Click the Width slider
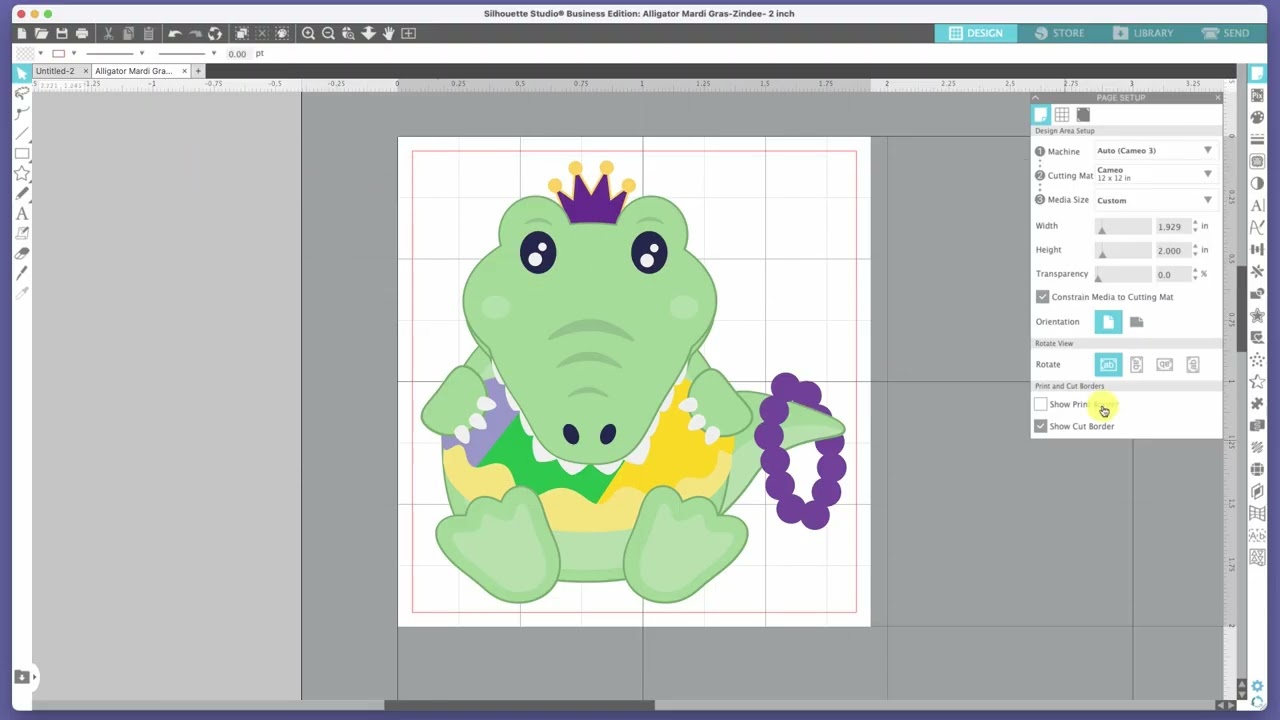 click(x=1123, y=227)
